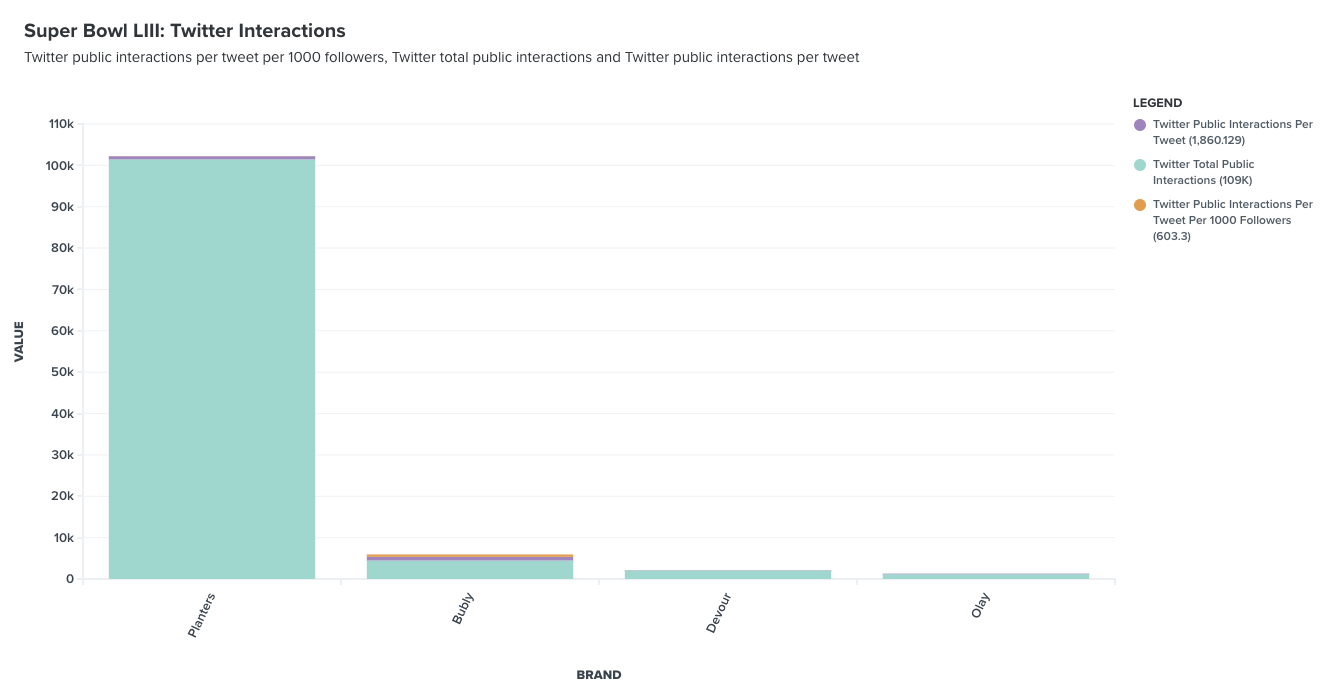Select the Devour bar

point(728,574)
